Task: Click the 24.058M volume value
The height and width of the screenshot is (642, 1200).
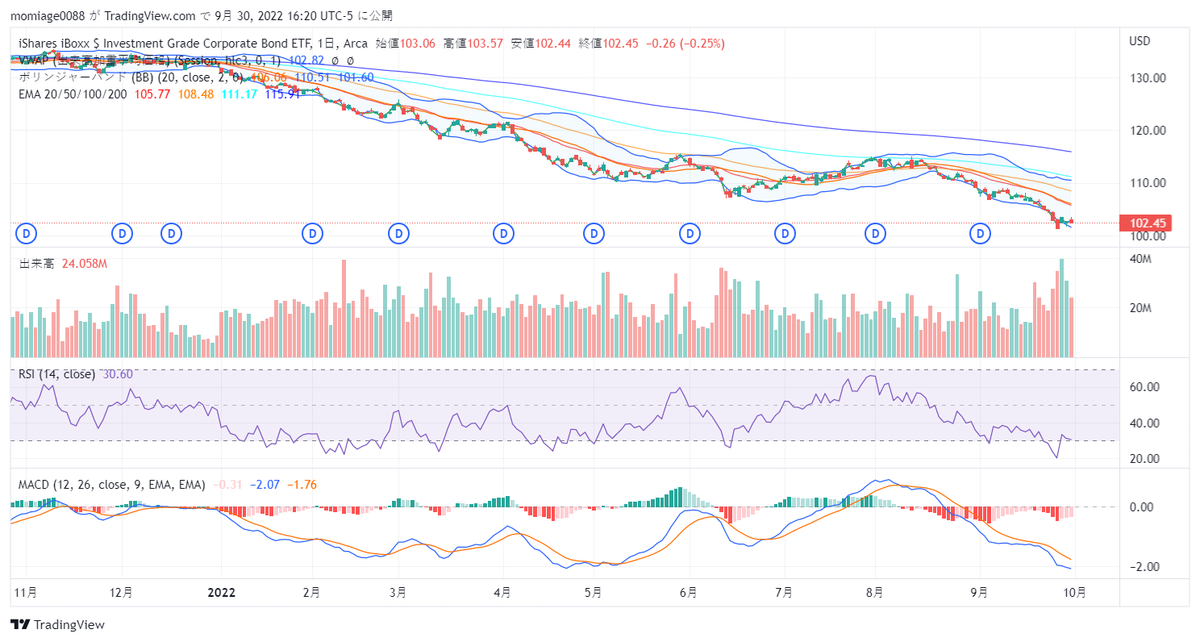Action: coord(85,264)
